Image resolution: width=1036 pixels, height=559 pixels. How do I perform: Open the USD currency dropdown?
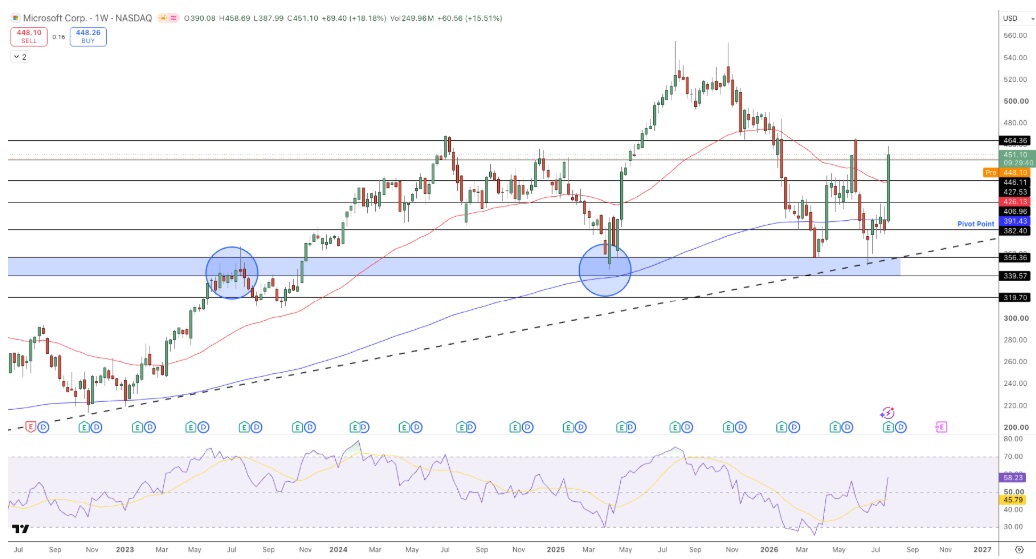tap(1018, 18)
